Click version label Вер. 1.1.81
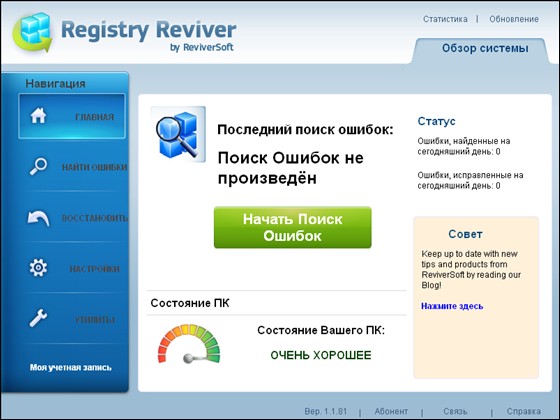560x420 pixels. coord(325,411)
